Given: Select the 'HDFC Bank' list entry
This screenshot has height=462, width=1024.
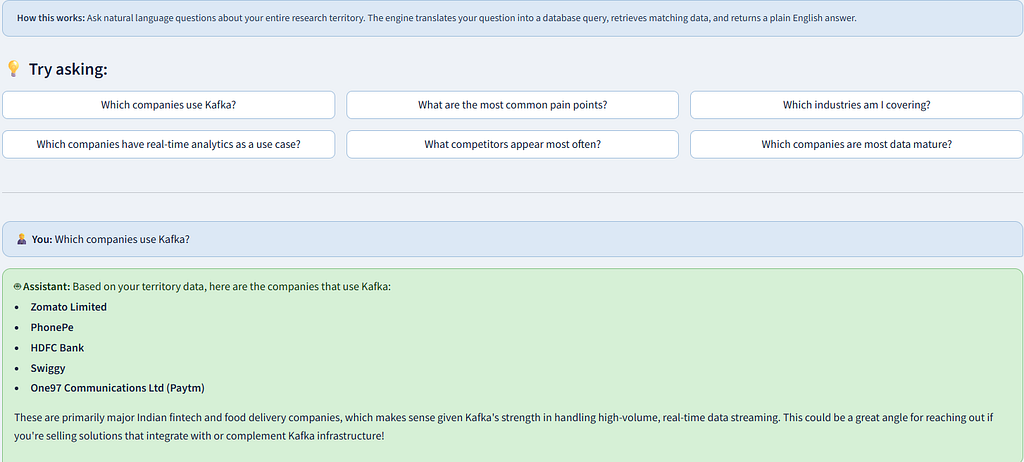Looking at the screenshot, I should point(57,348).
